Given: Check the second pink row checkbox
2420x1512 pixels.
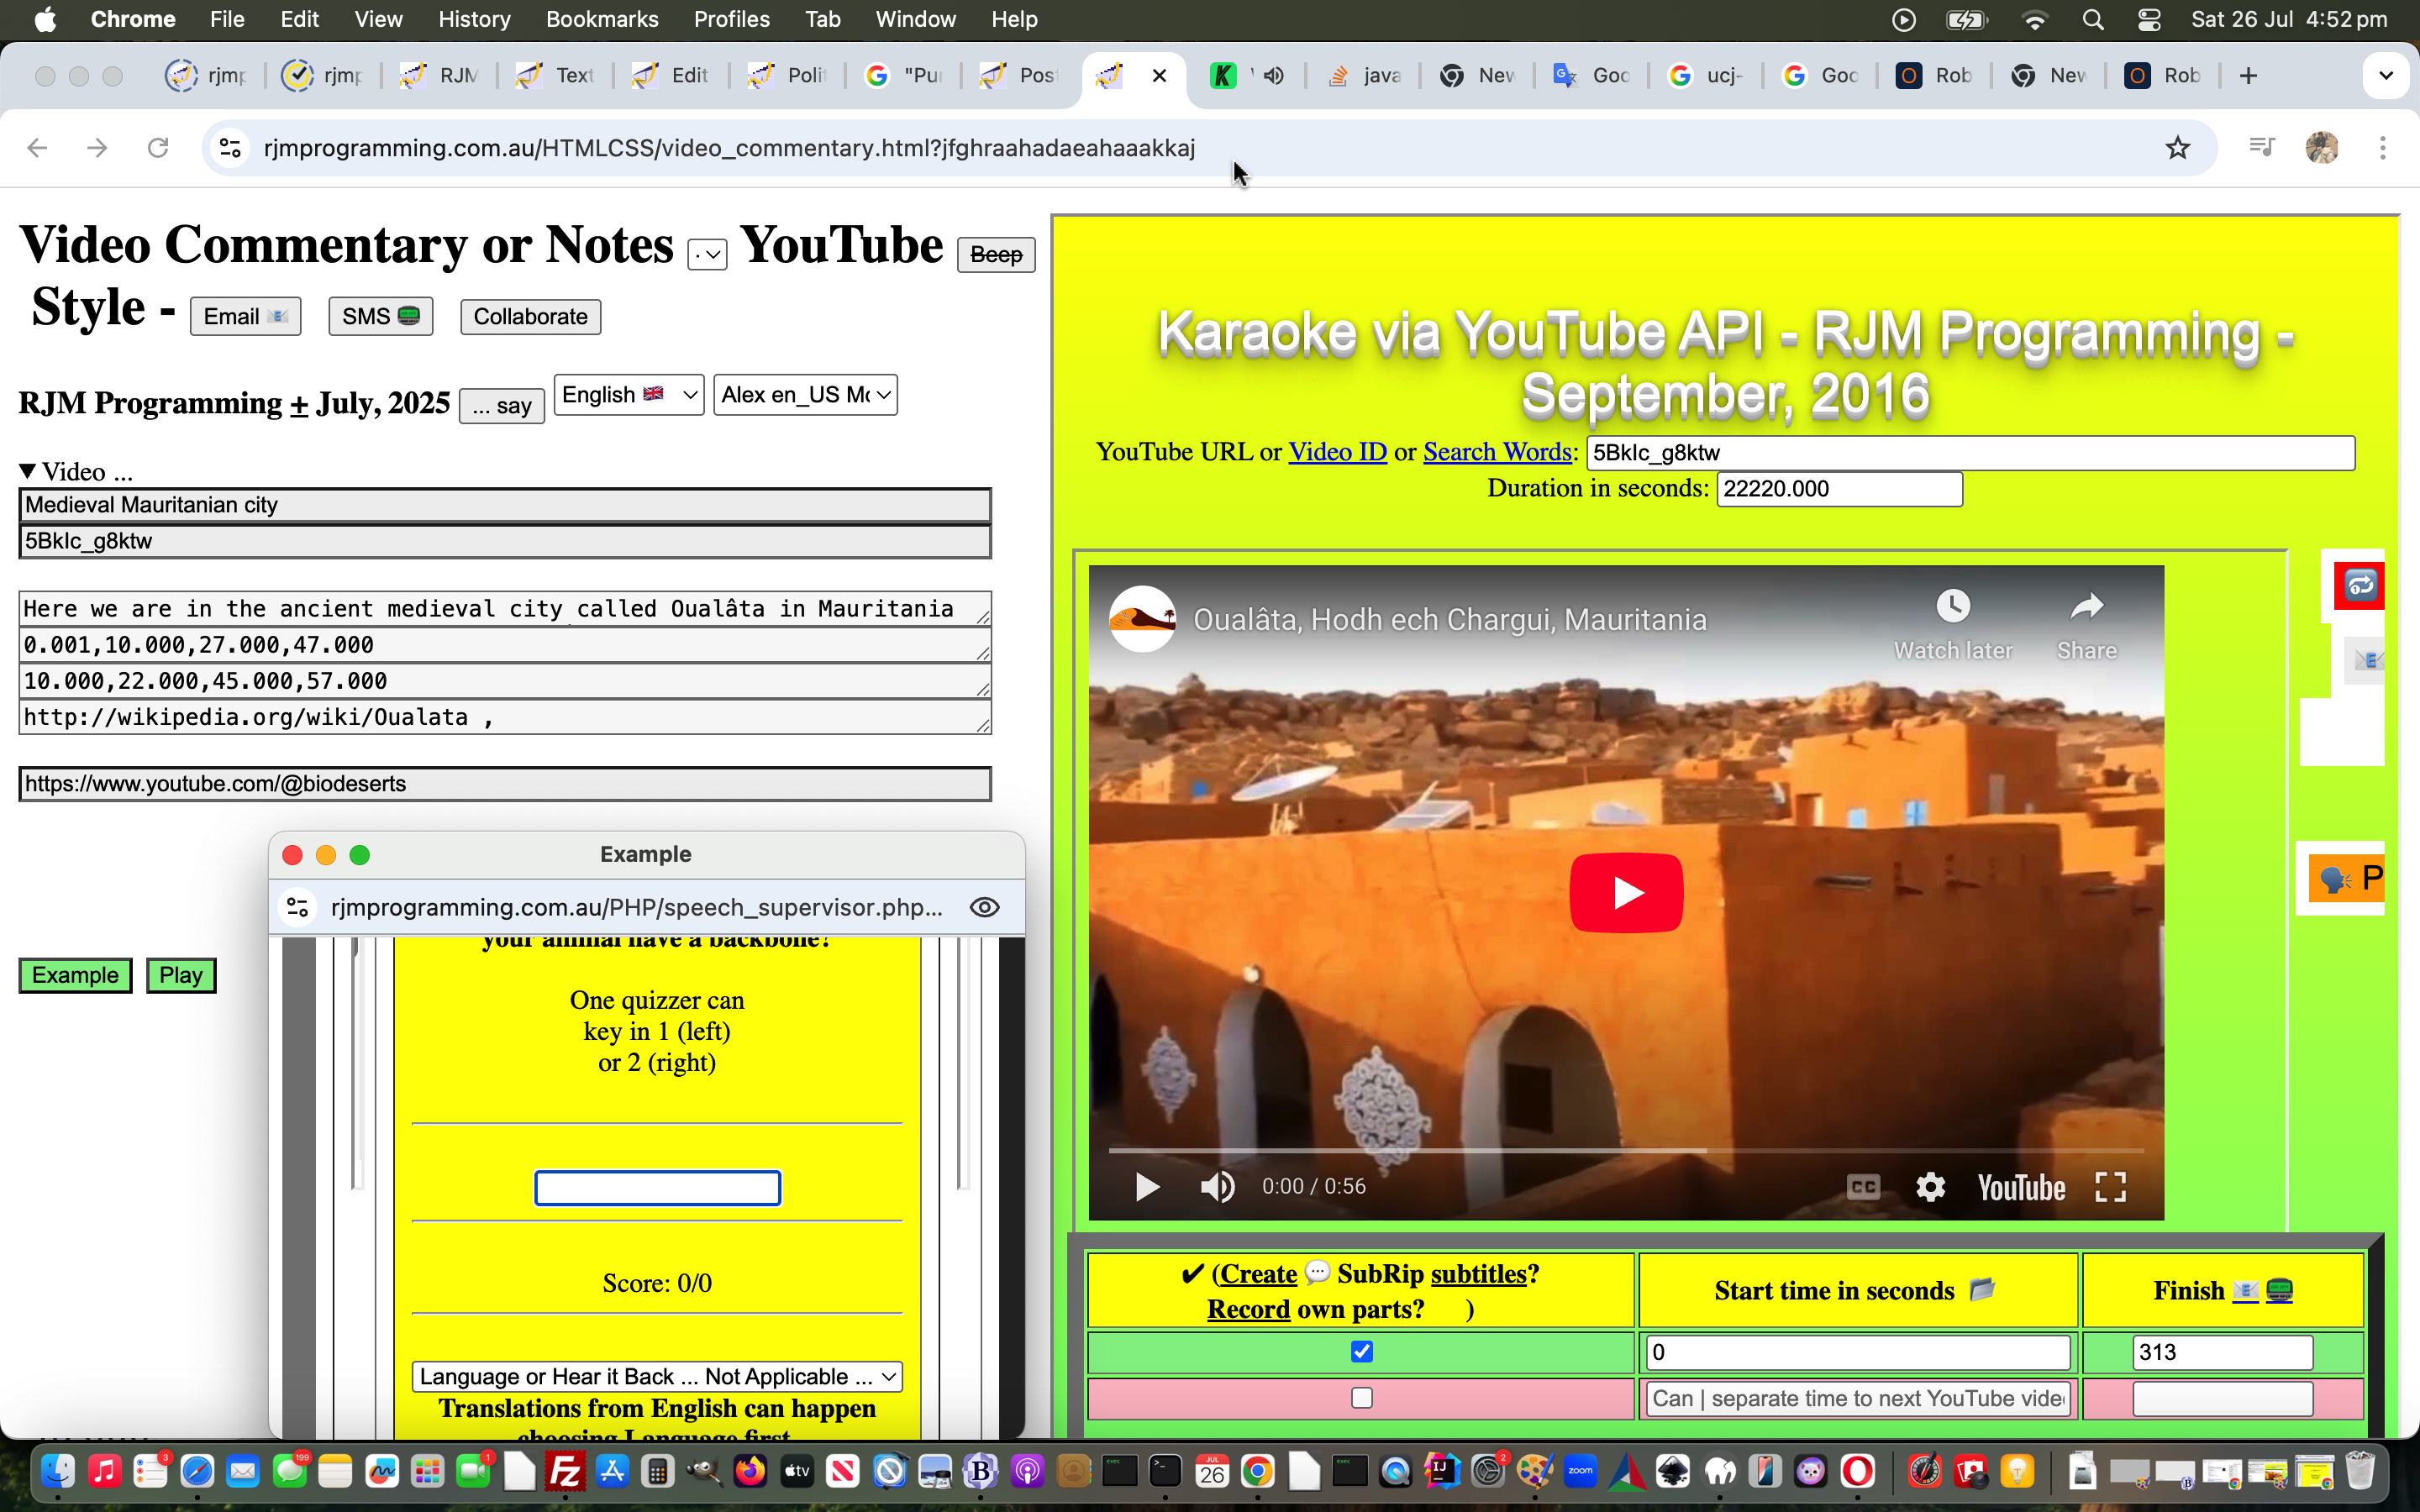Looking at the screenshot, I should coord(1361,1398).
